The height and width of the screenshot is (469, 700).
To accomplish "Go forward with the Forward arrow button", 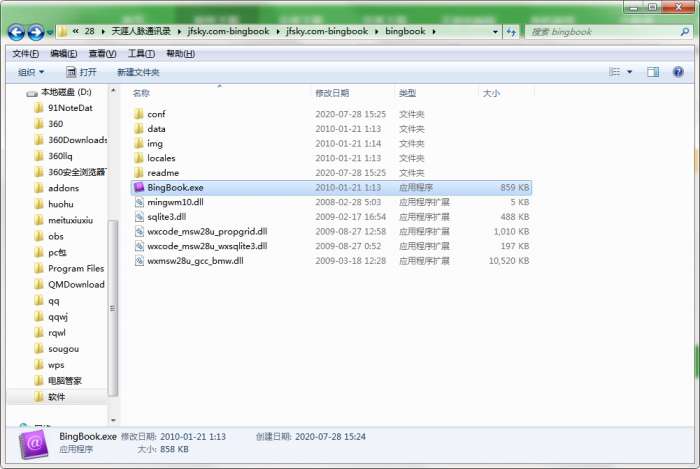I will pos(36,32).
